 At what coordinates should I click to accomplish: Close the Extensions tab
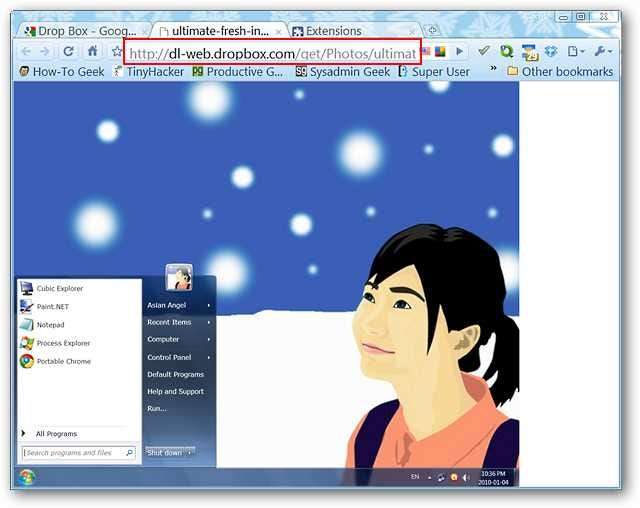[x=412, y=31]
